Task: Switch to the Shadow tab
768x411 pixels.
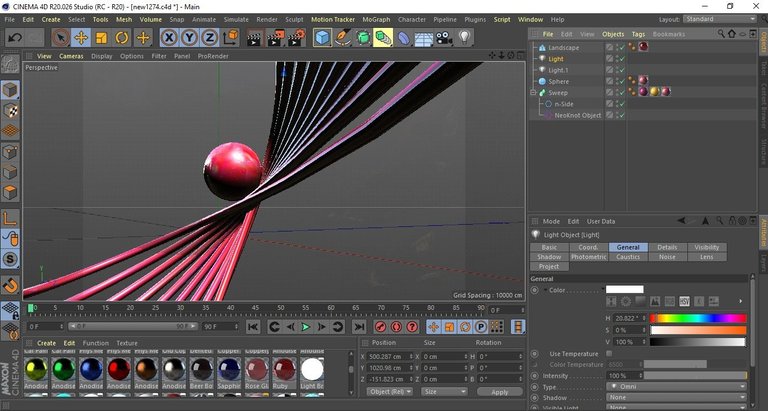Action: click(x=549, y=257)
